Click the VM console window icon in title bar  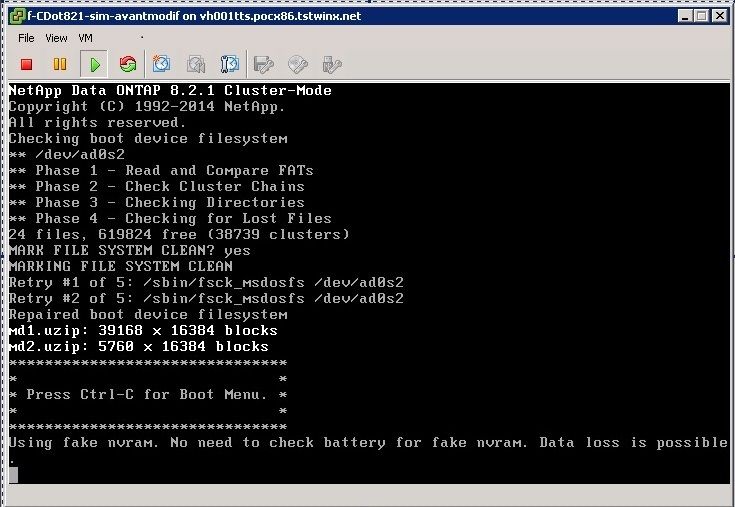pyautogui.click(x=18, y=16)
